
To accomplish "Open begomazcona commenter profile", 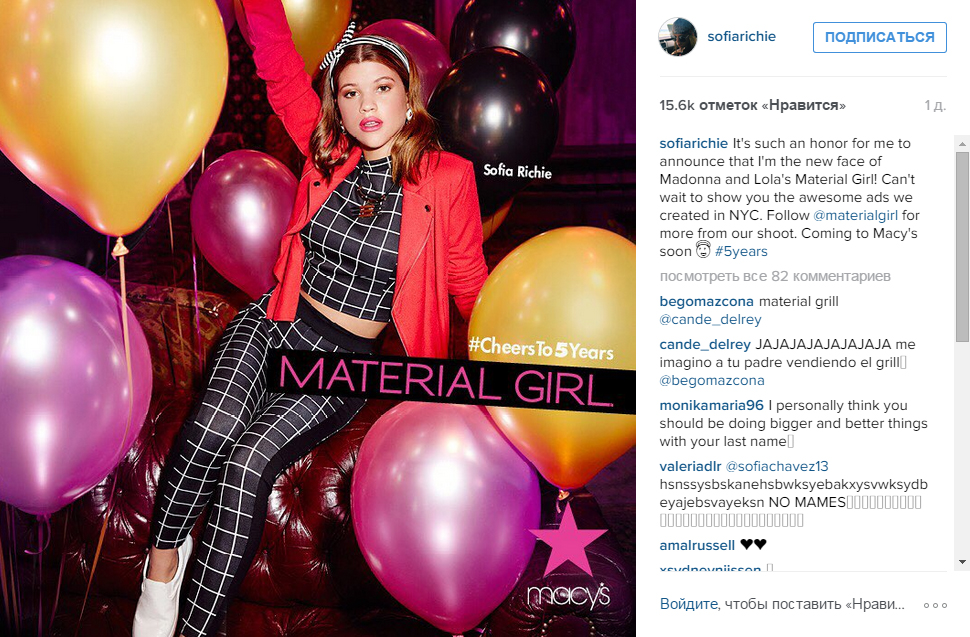I will coord(706,301).
